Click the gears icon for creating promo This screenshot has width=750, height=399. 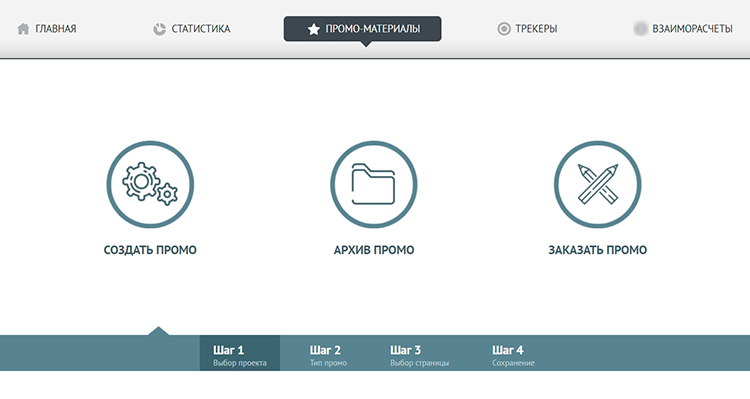[150, 184]
